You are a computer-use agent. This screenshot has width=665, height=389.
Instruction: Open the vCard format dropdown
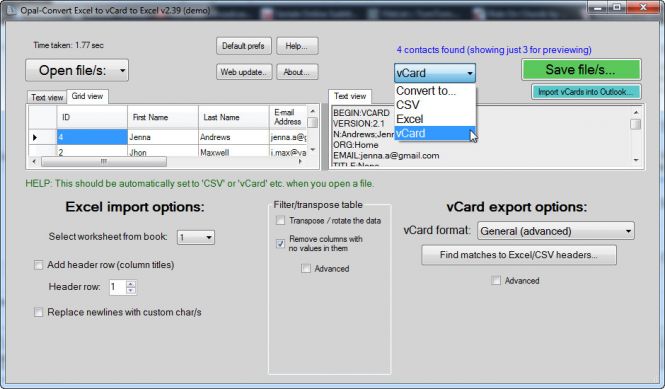click(556, 231)
